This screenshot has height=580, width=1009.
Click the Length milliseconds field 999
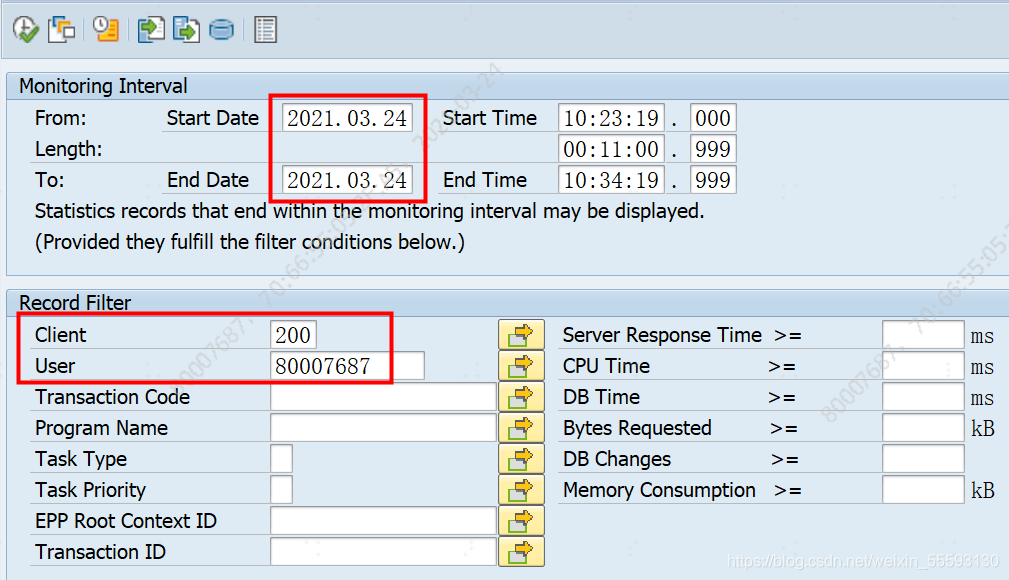tap(713, 149)
